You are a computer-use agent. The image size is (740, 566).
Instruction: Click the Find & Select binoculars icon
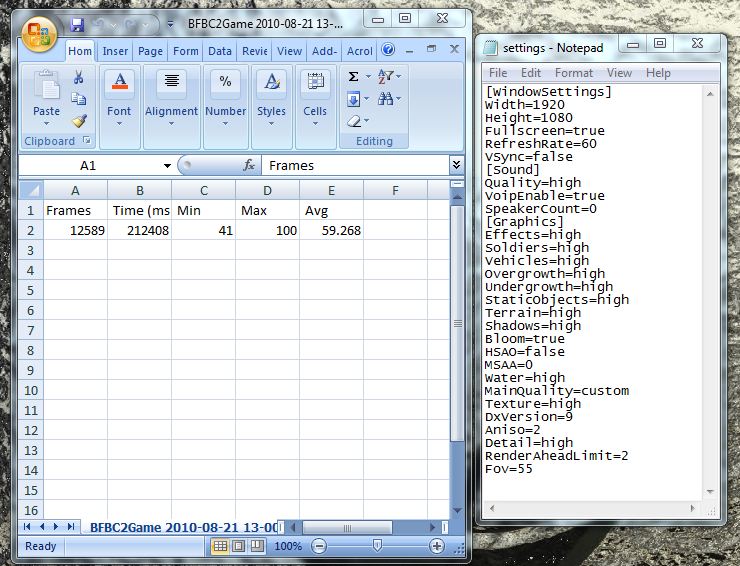(386, 99)
